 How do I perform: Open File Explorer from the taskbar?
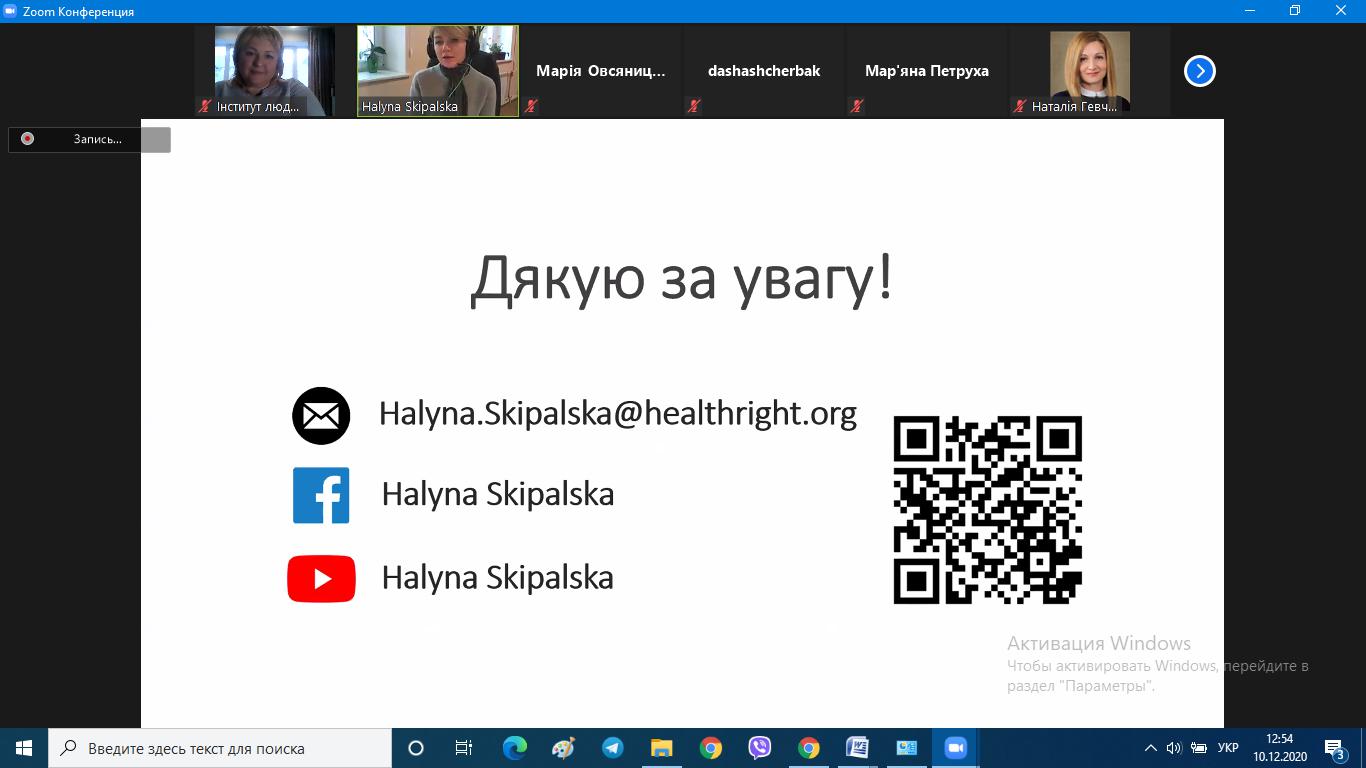tap(661, 748)
